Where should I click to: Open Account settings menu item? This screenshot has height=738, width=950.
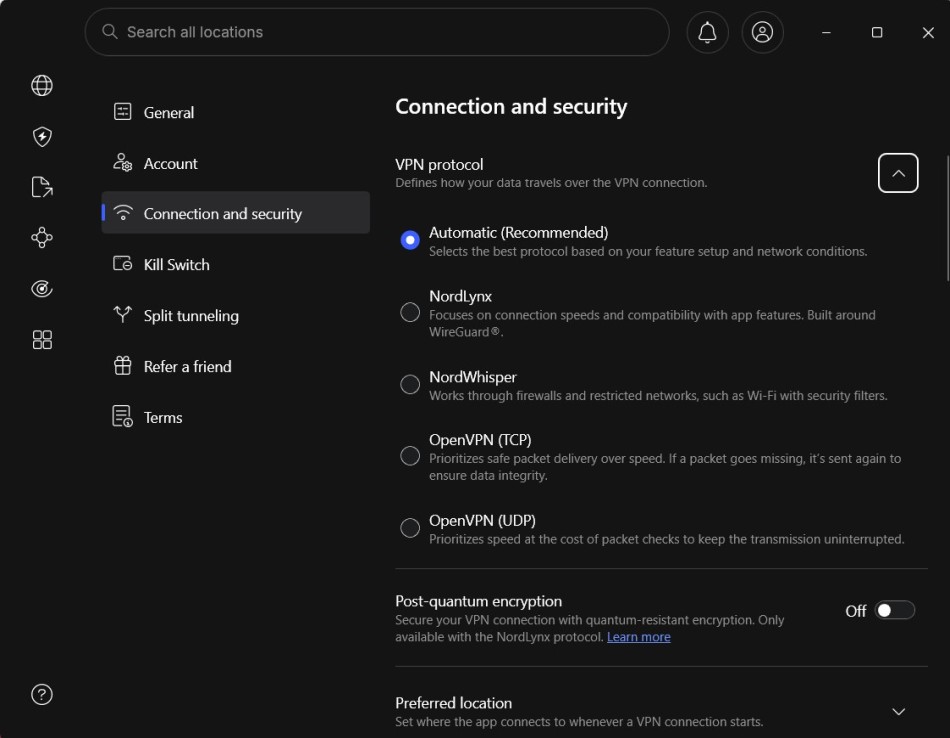pyautogui.click(x=236, y=163)
